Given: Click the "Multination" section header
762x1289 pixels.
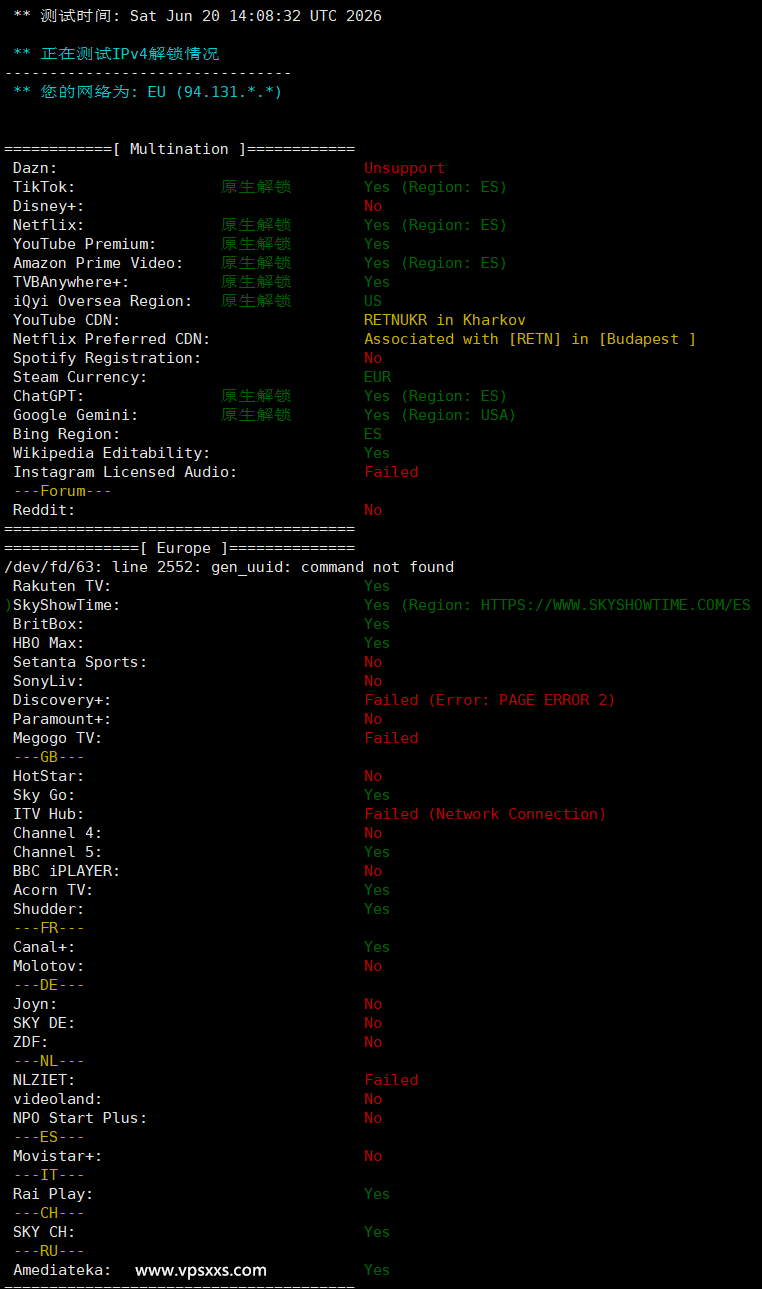Looking at the screenshot, I should click(x=179, y=149).
